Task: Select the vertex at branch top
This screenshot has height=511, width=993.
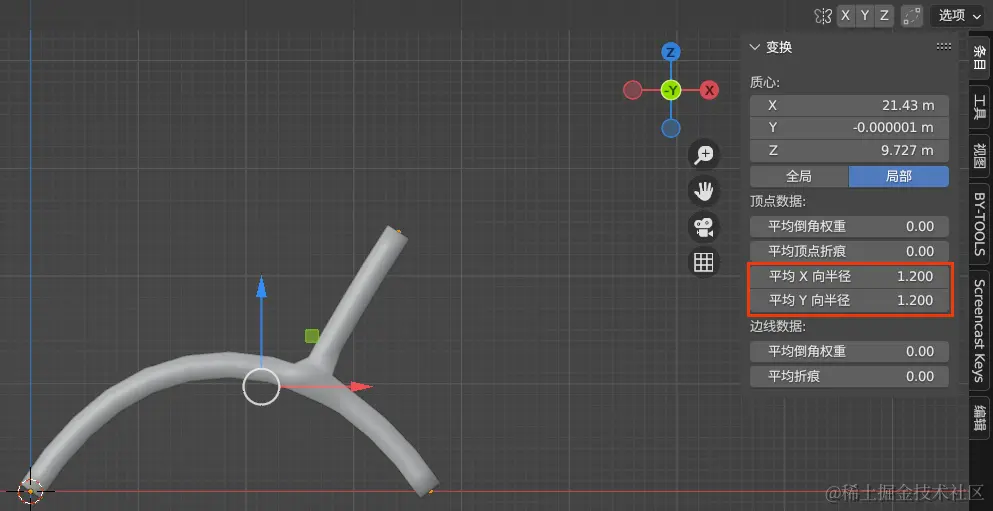Action: 398,231
